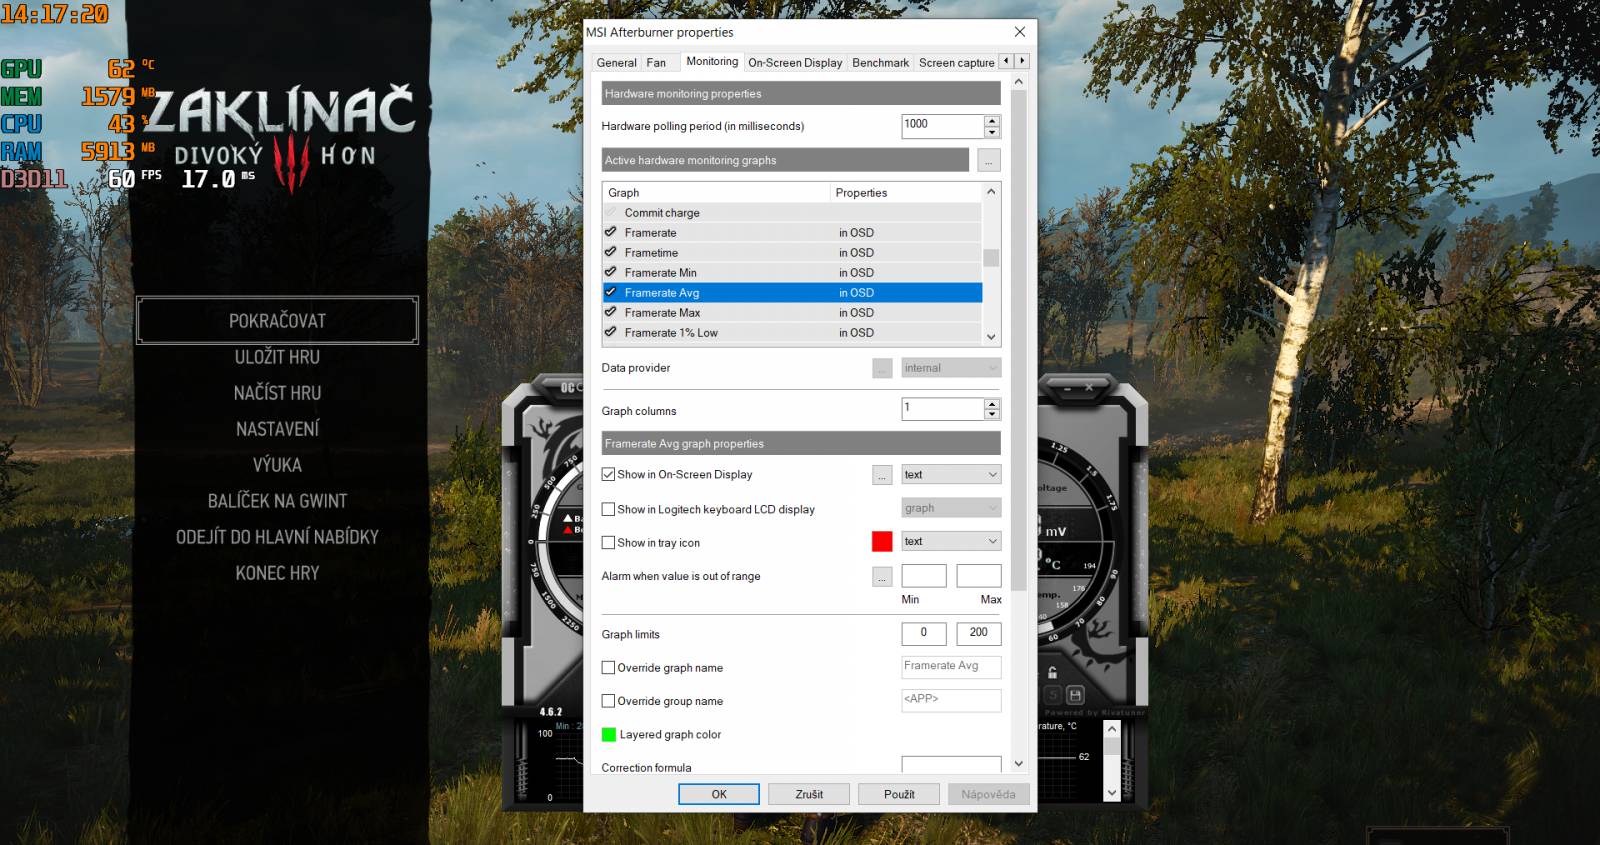Open the Data provider internal dropdown

[x=951, y=368]
